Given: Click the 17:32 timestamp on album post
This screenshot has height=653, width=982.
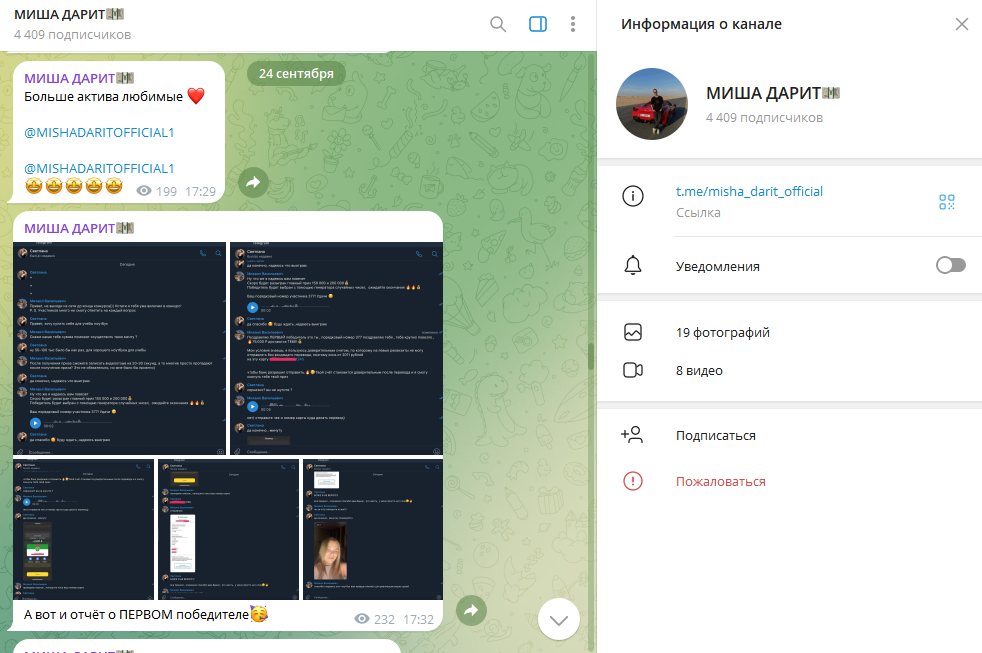Looking at the screenshot, I should 418,619.
